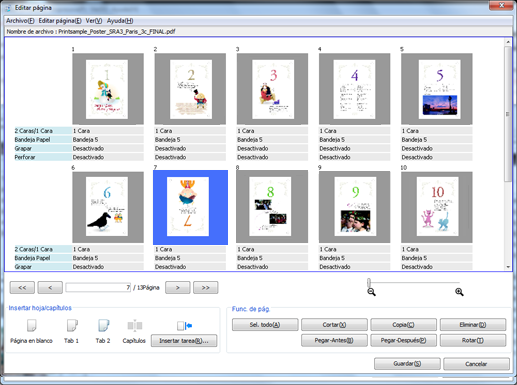
Task: Select page 6 thumbnail with crow
Action: point(108,207)
